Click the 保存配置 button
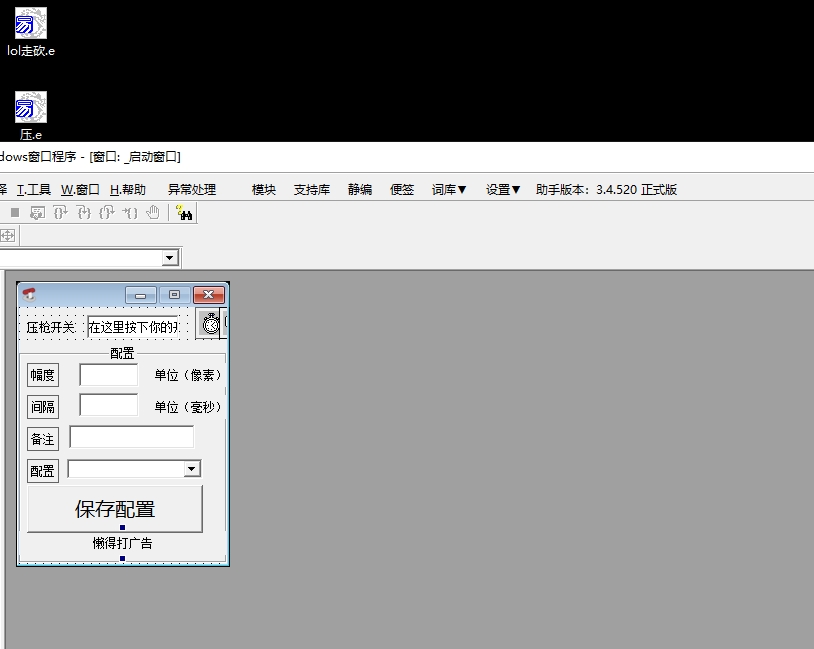 [115, 509]
